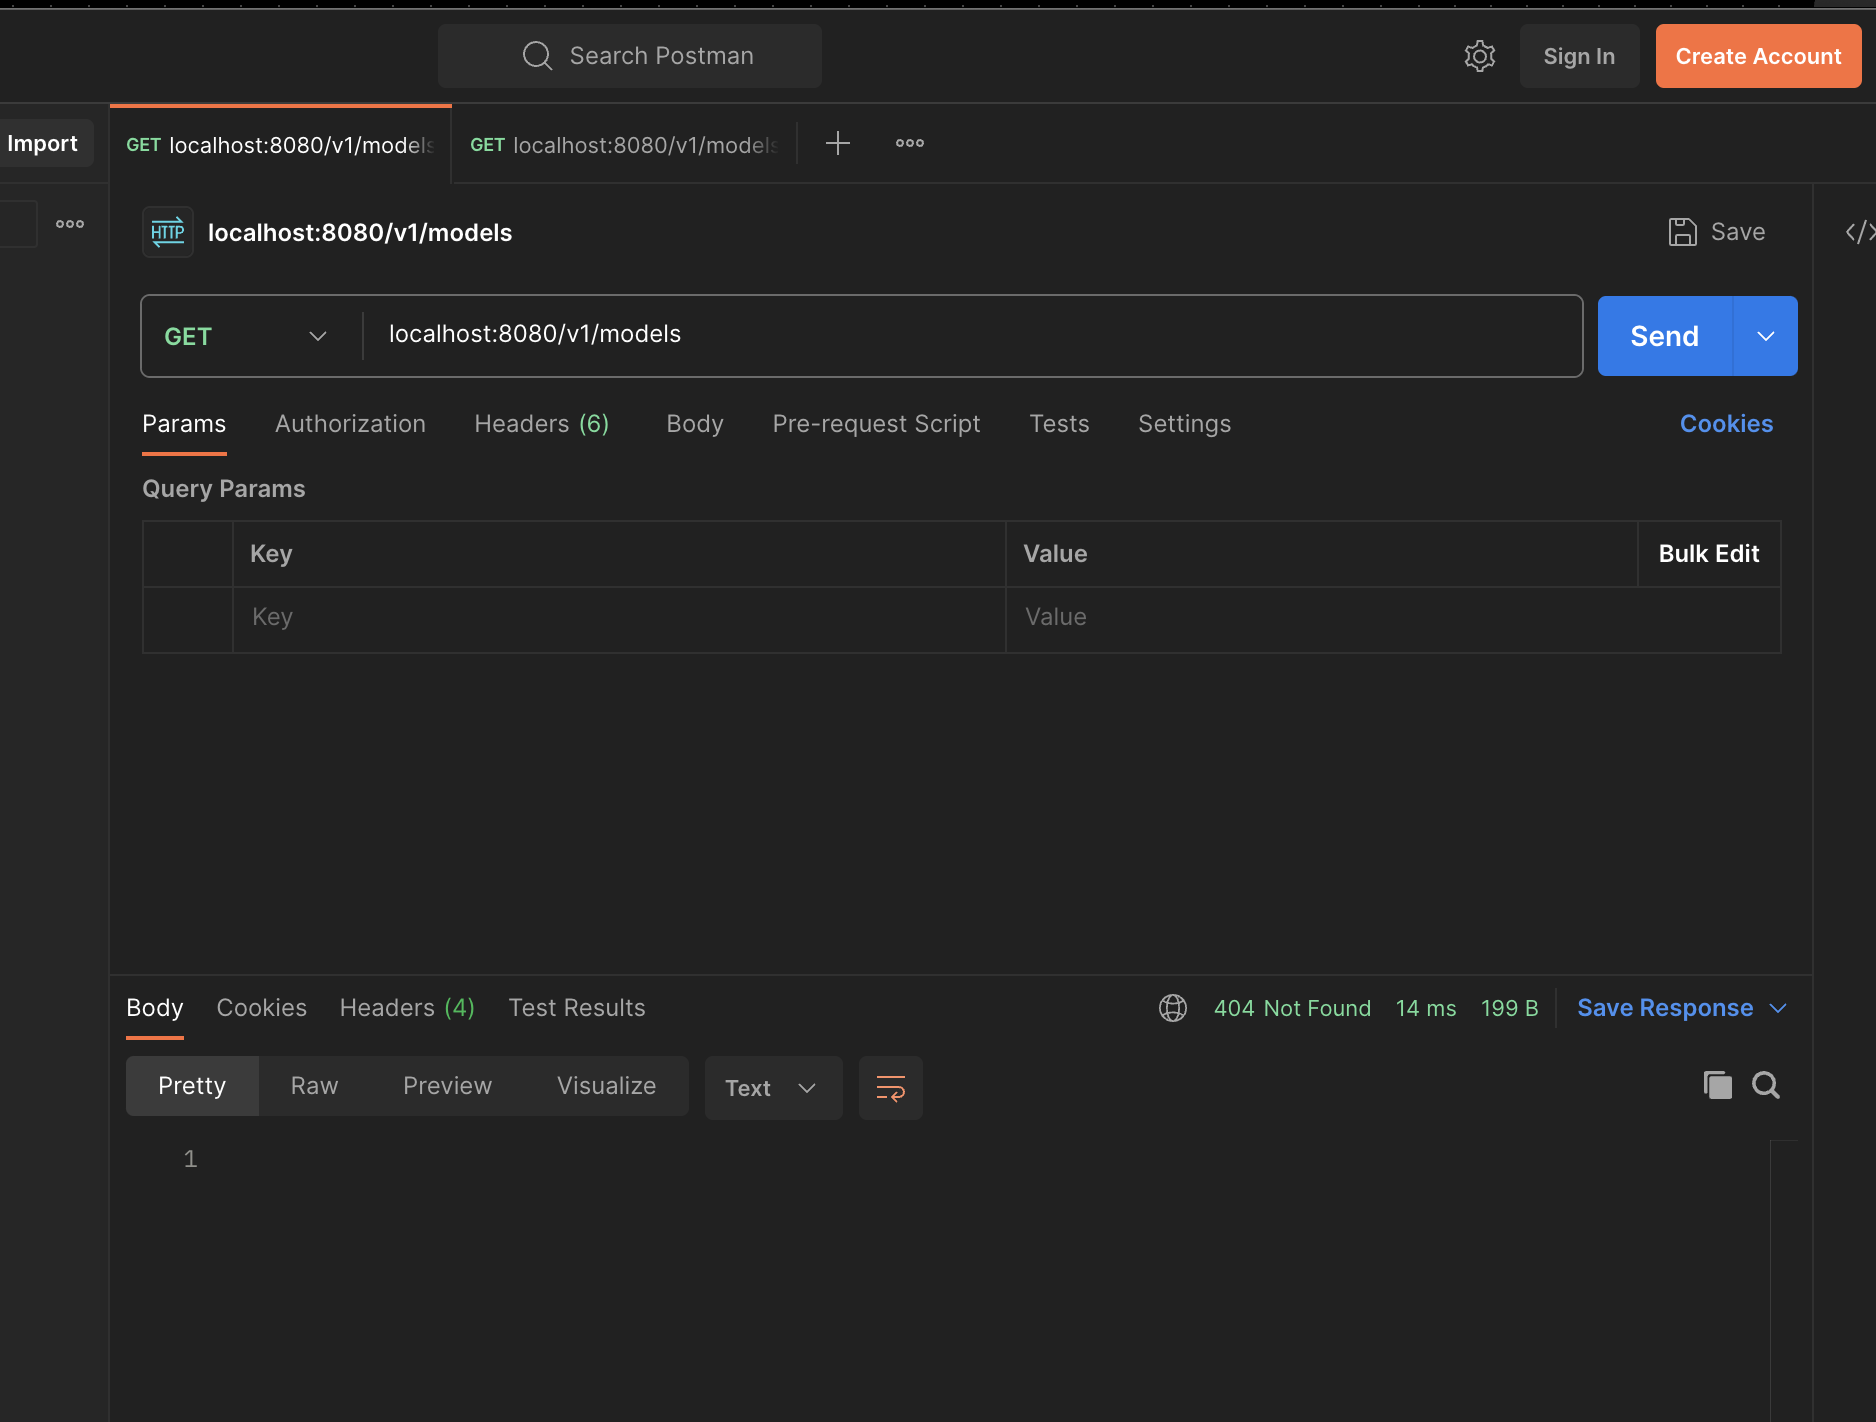Open the Save Response dropdown

point(1681,1007)
